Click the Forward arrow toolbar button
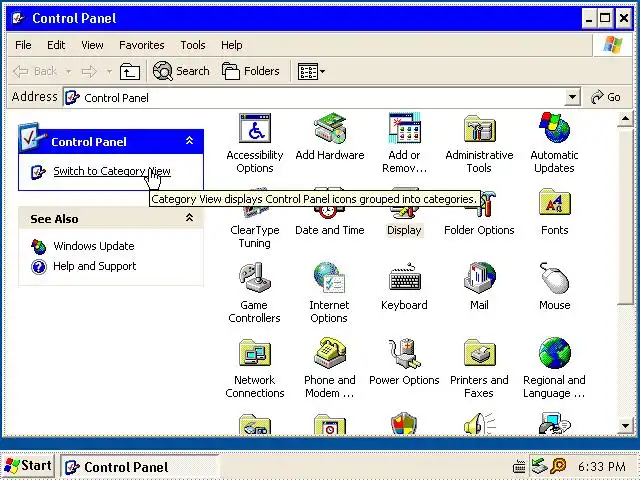 tap(89, 71)
